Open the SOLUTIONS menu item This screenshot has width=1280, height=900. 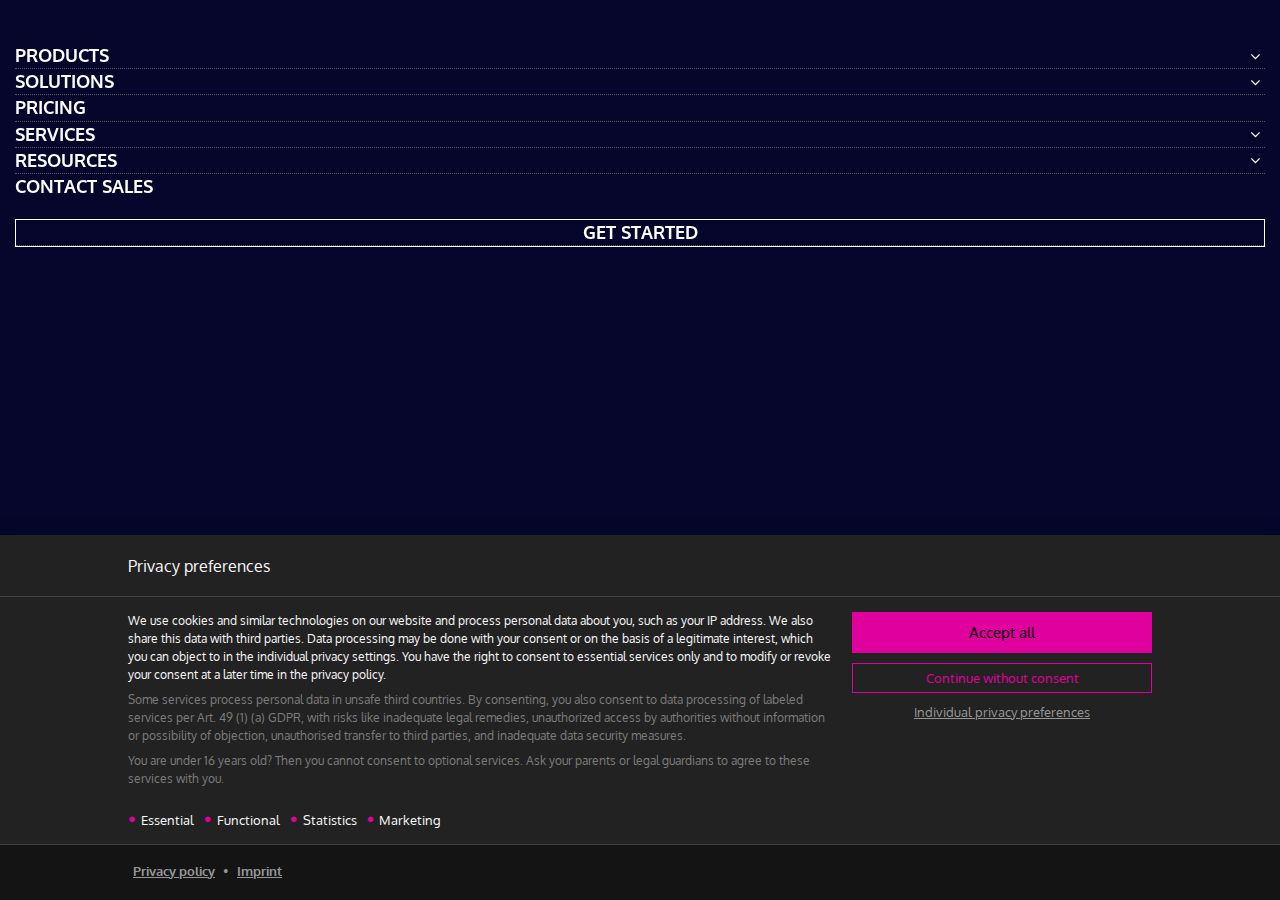pos(64,82)
